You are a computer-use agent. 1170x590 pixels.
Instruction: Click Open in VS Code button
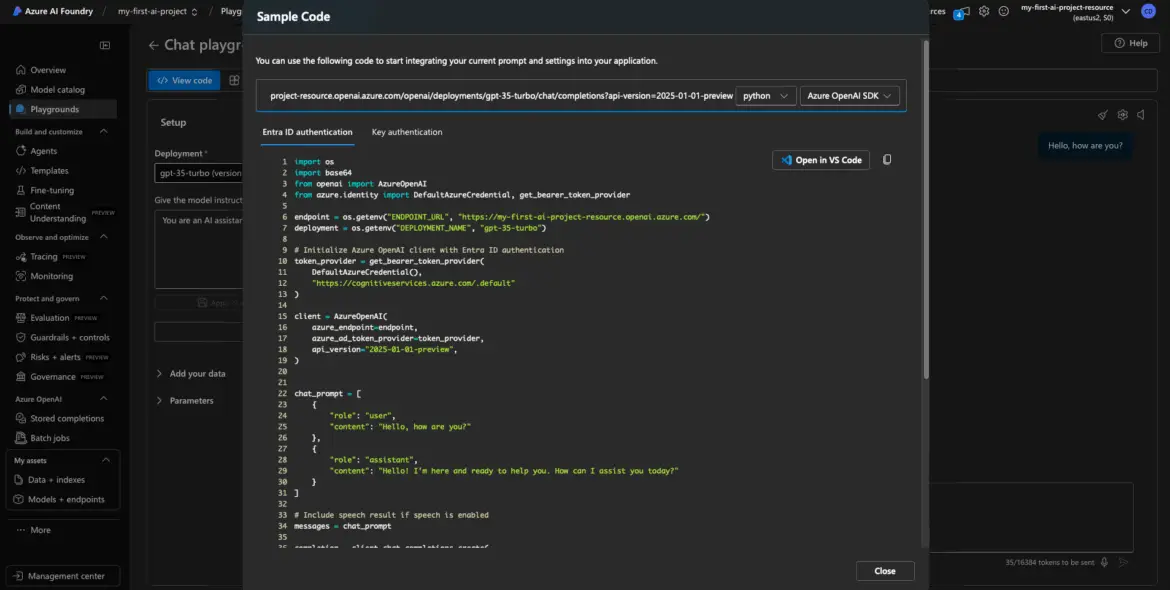(x=820, y=160)
